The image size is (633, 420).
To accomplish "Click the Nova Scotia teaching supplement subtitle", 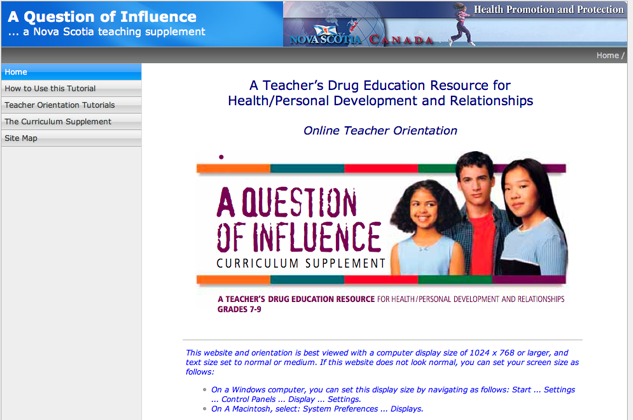I will click(106, 32).
